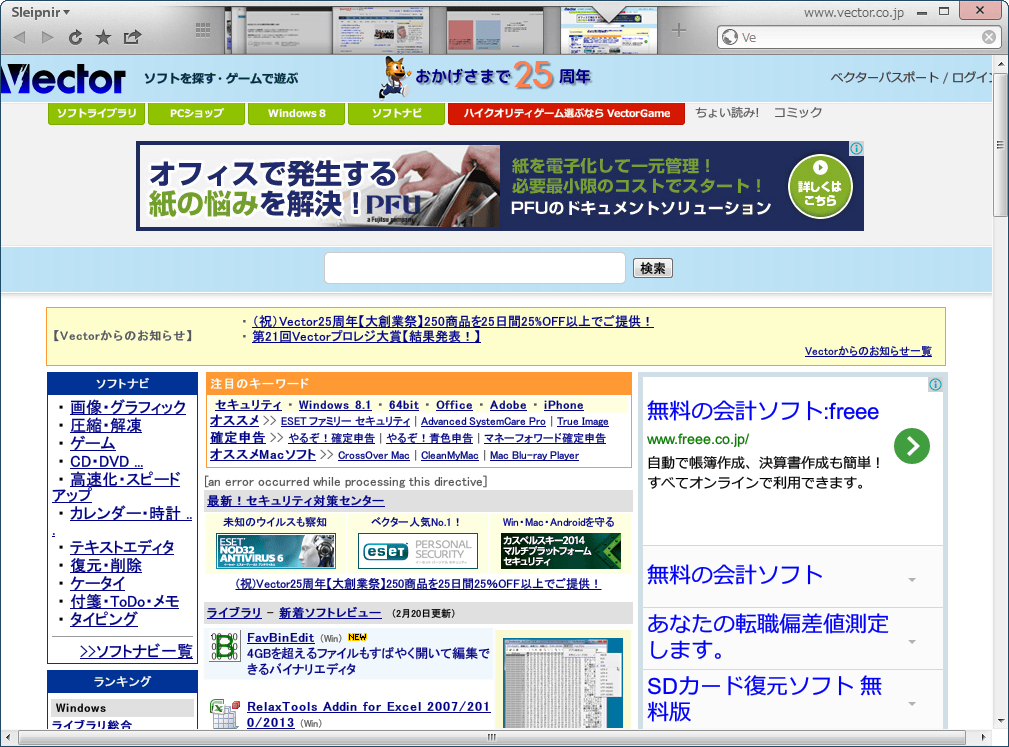The image size is (1009, 747).
Task: Click the horizontal scrollbar thumb
Action: (492, 737)
